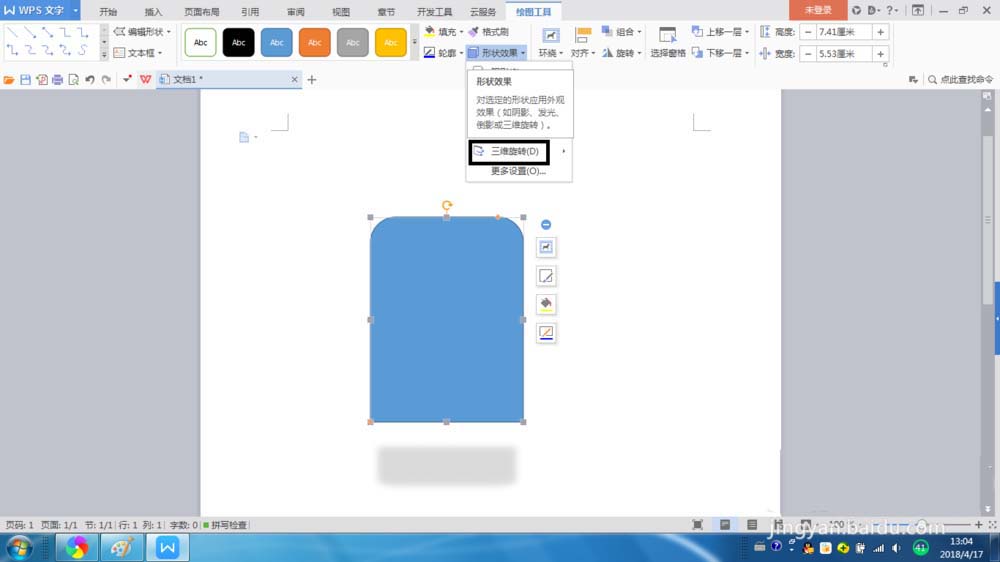Click the height value field 7.41厘米

(x=844, y=32)
